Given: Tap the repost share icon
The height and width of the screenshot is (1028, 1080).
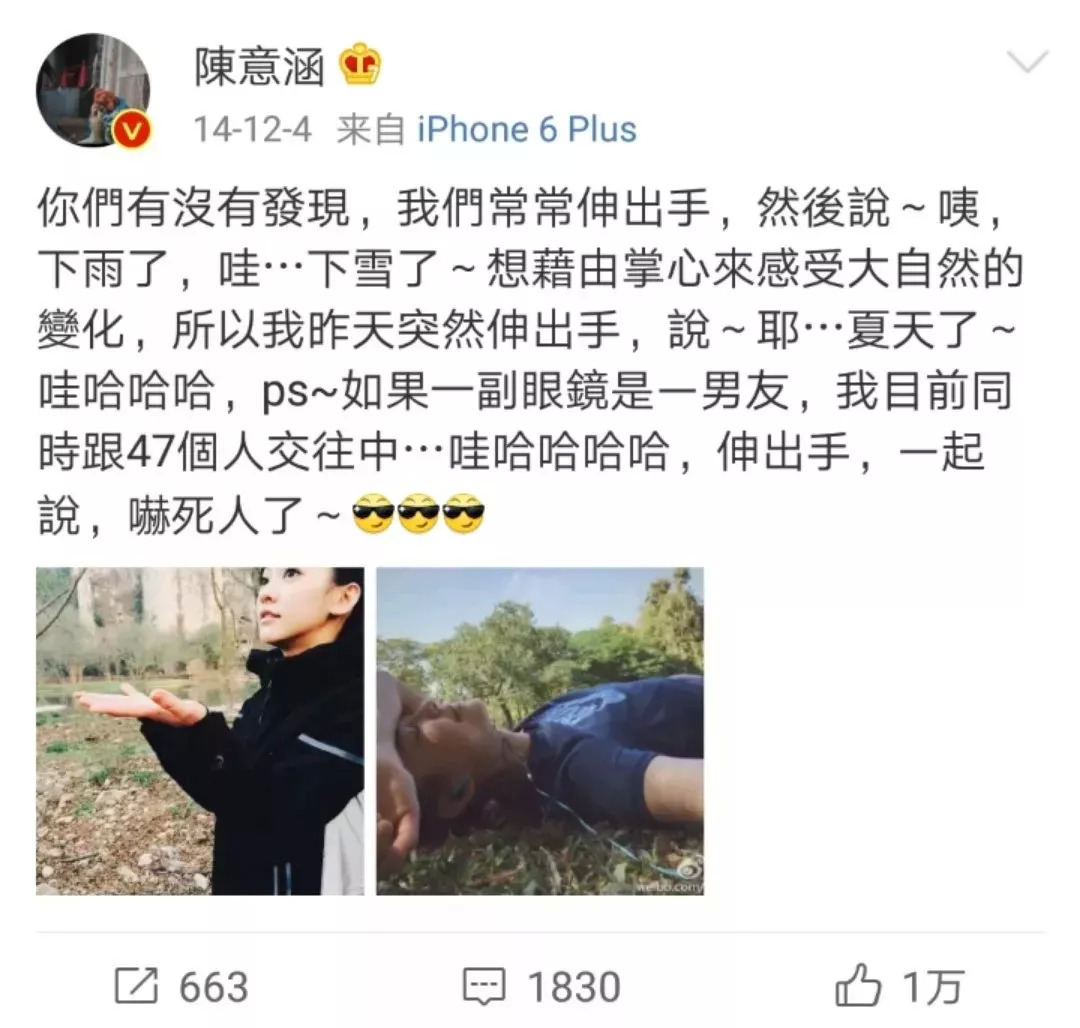Looking at the screenshot, I should tap(136, 986).
